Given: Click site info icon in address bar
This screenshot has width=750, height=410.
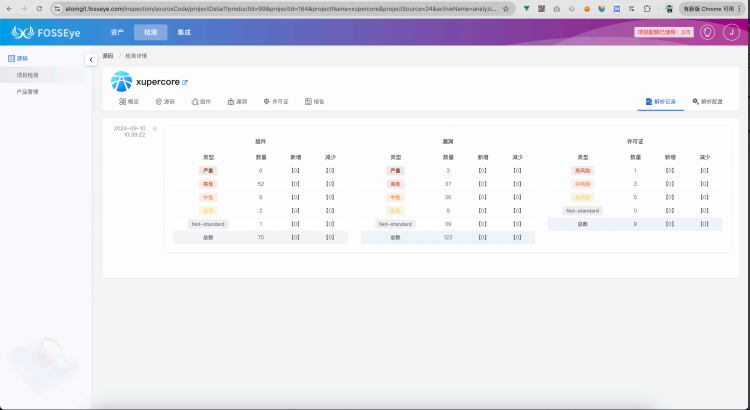Looking at the screenshot, I should coord(57,9).
